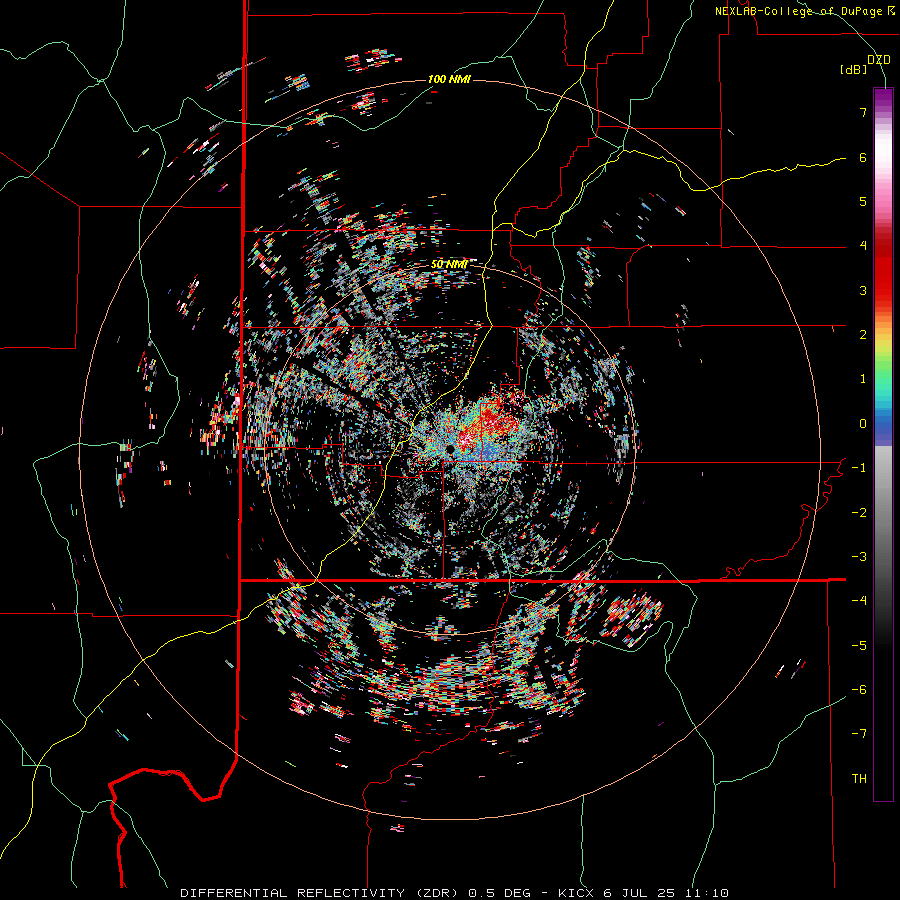Click the NEXLAB-College of DuPage title text
The height and width of the screenshot is (900, 900).
point(798,11)
